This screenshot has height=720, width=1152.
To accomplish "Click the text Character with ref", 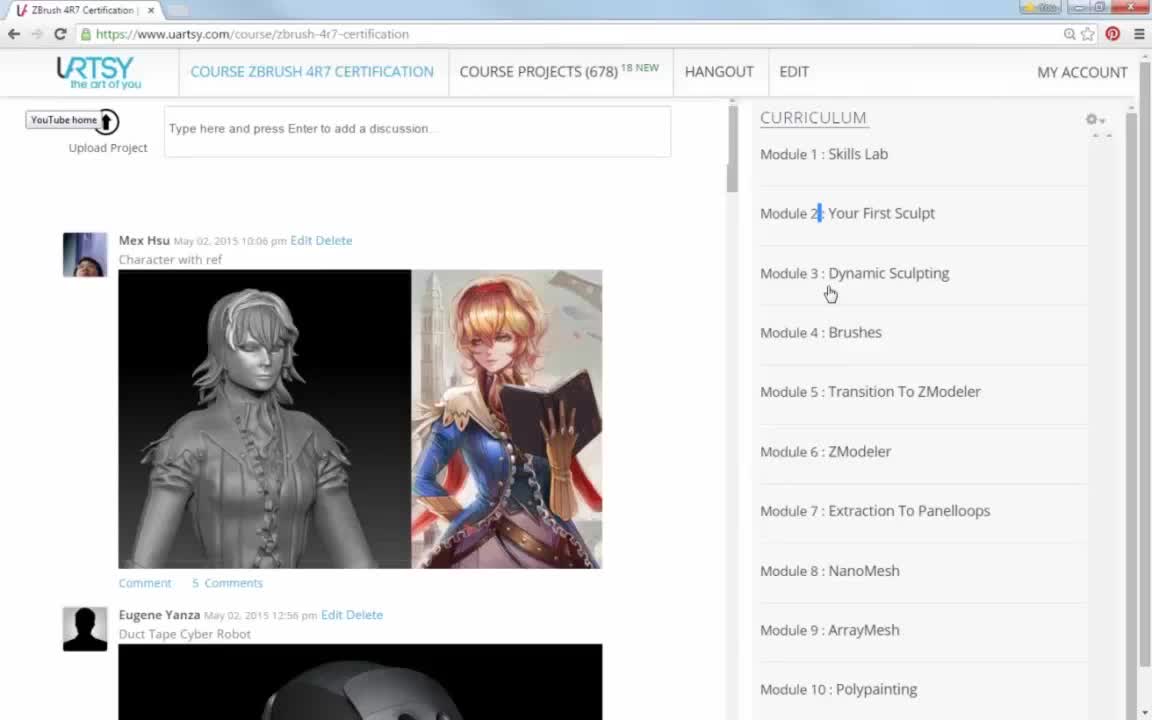I will click(170, 259).
